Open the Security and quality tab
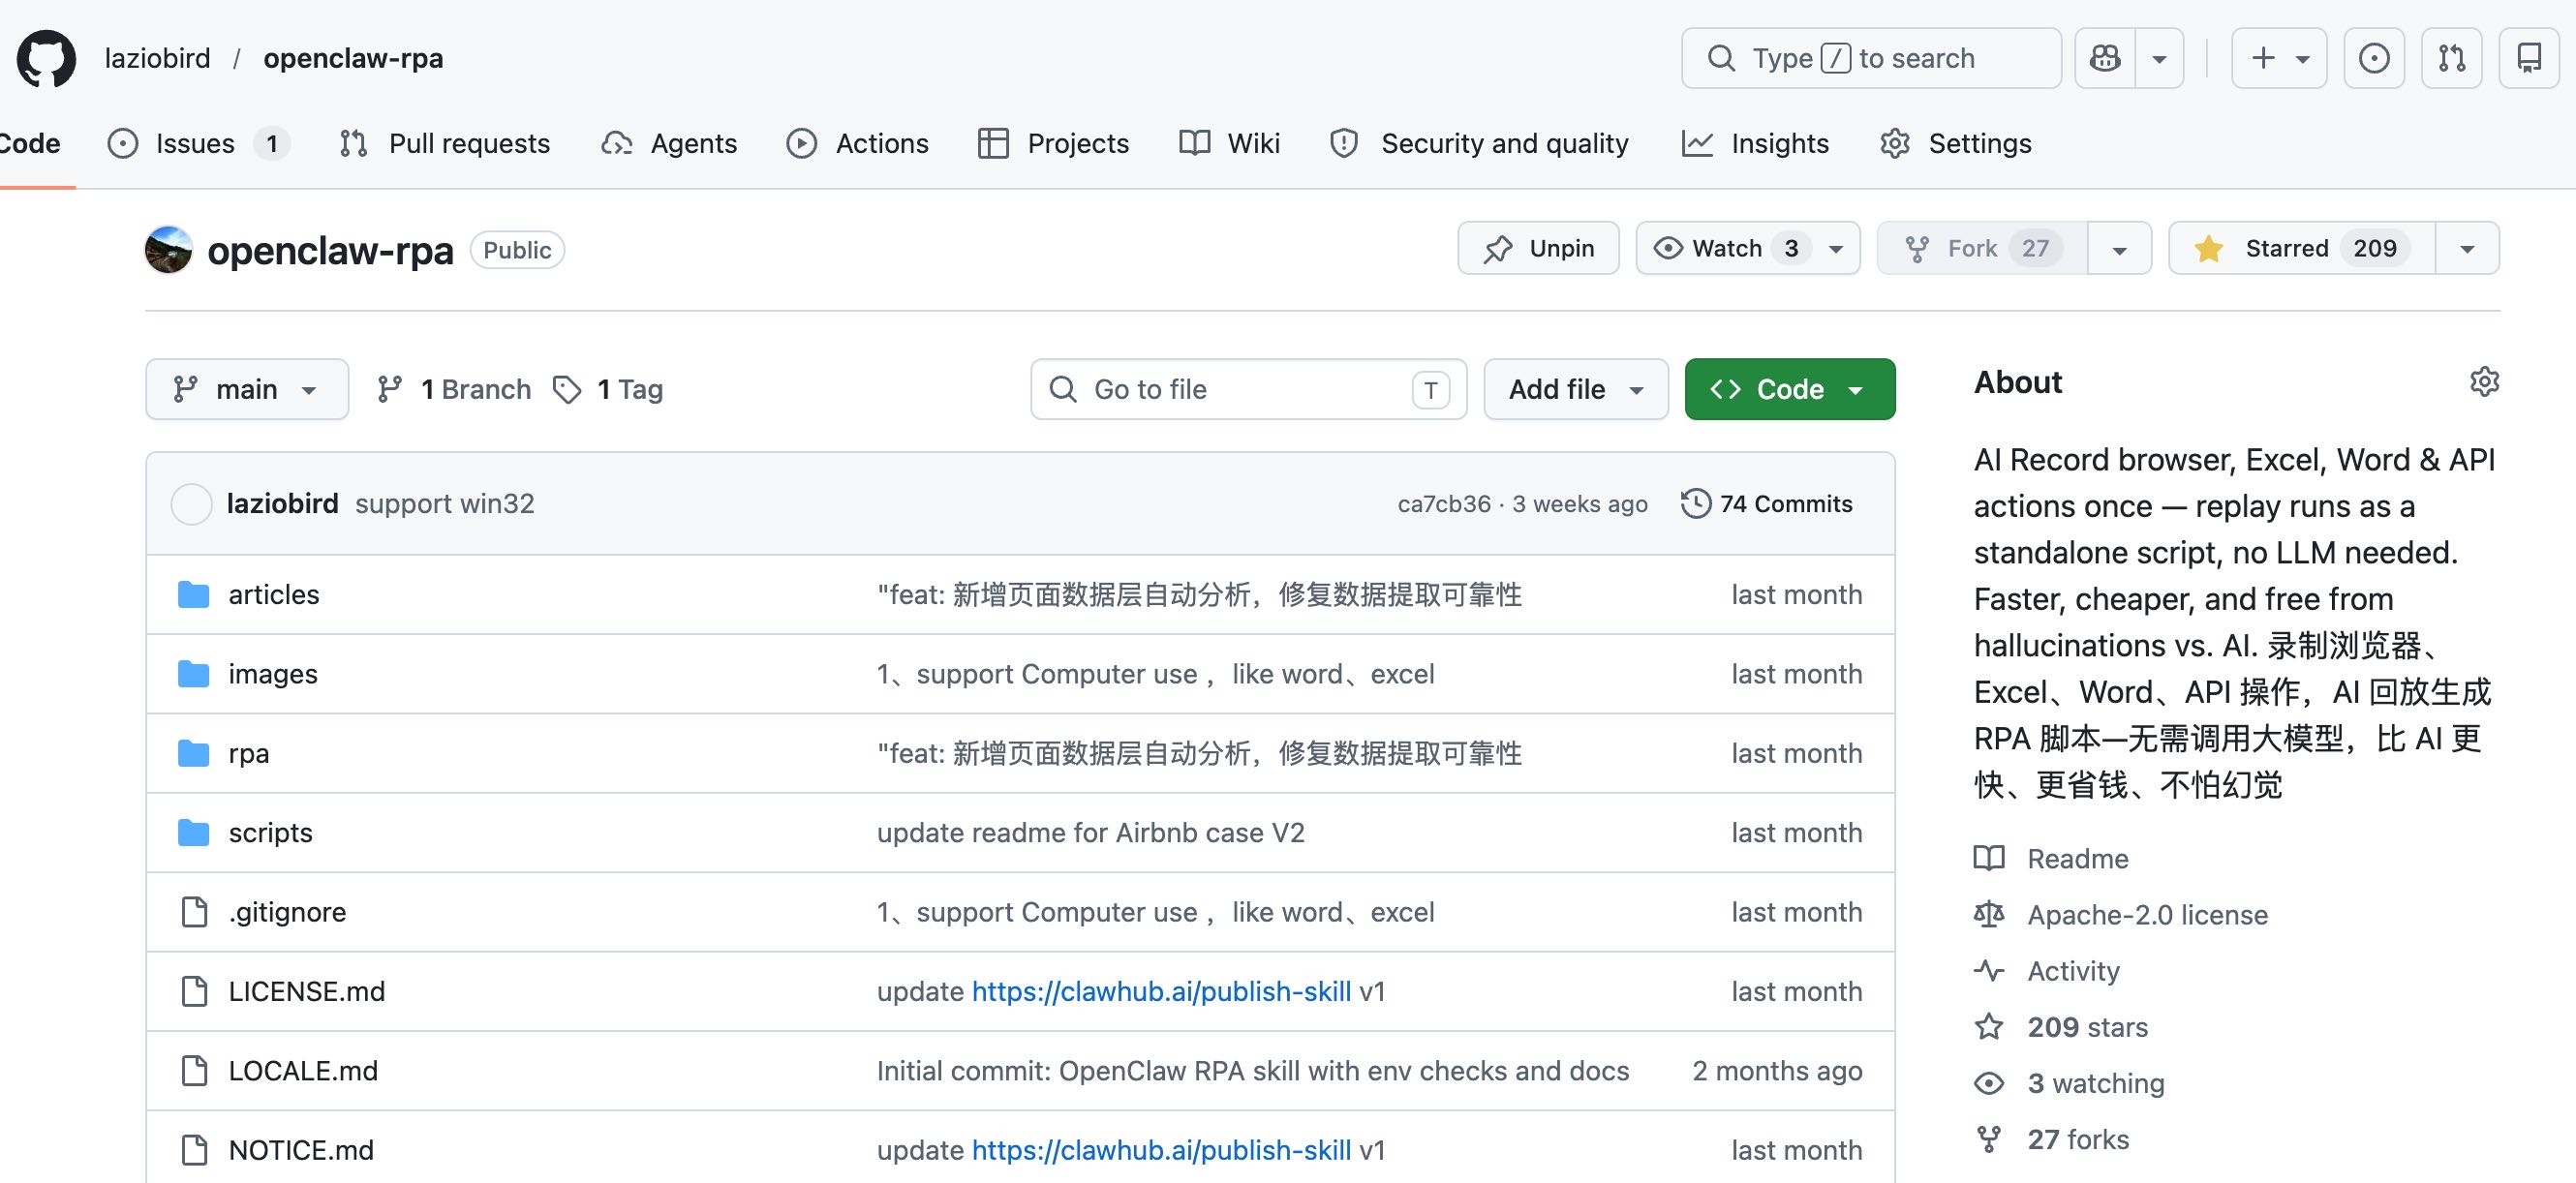This screenshot has height=1183, width=2576. click(1479, 143)
